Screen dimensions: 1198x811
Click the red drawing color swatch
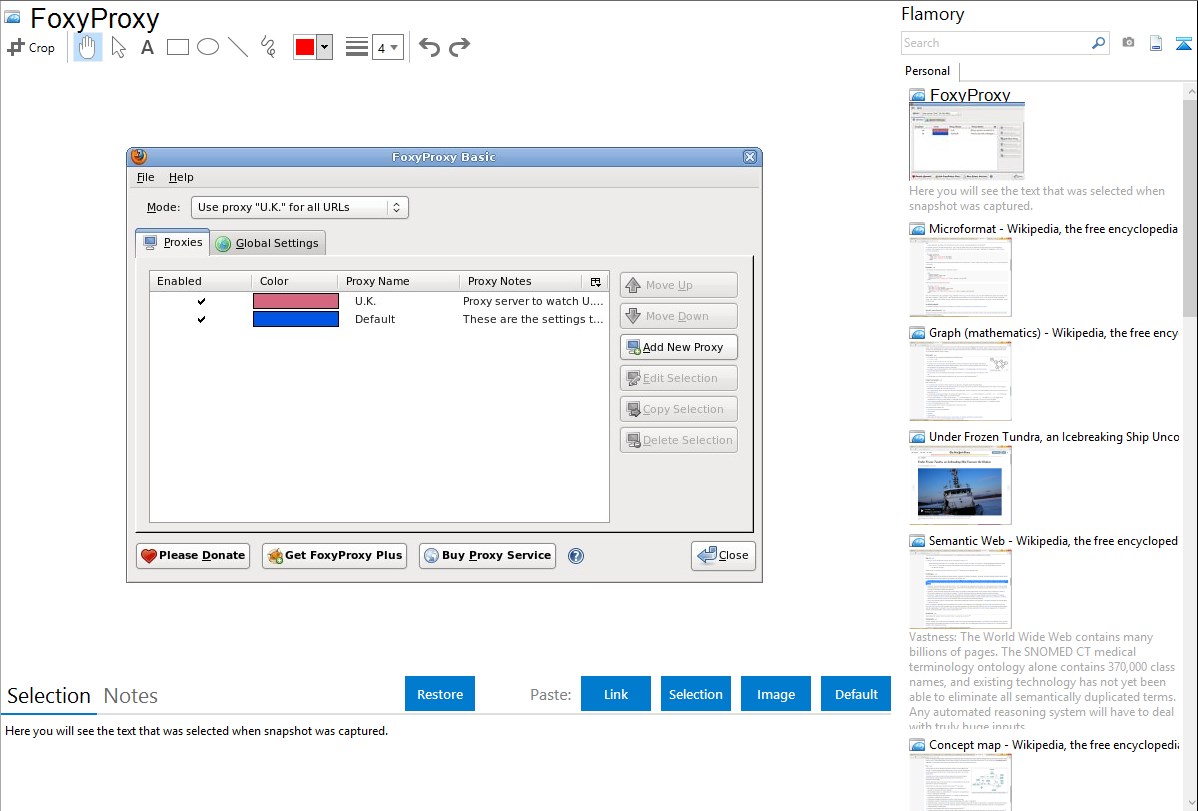305,47
